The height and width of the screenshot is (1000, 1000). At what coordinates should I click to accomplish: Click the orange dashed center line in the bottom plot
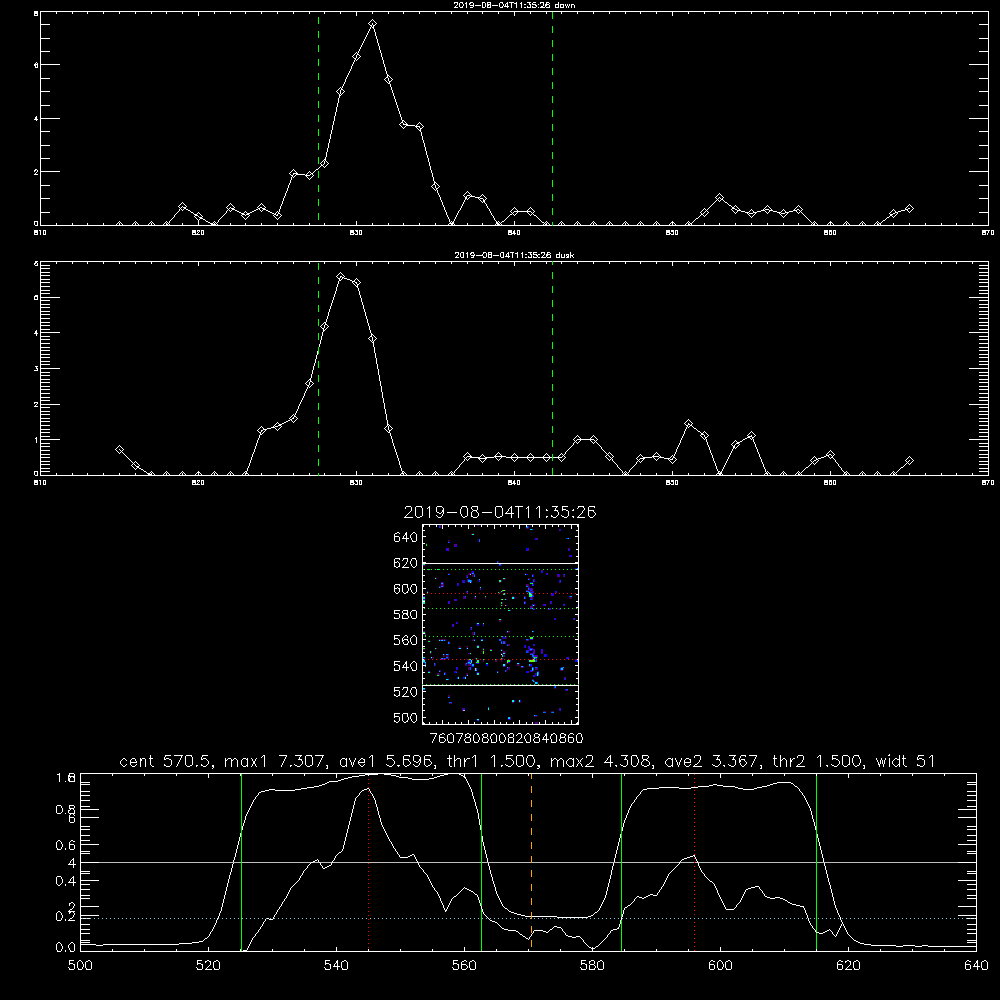(531, 862)
